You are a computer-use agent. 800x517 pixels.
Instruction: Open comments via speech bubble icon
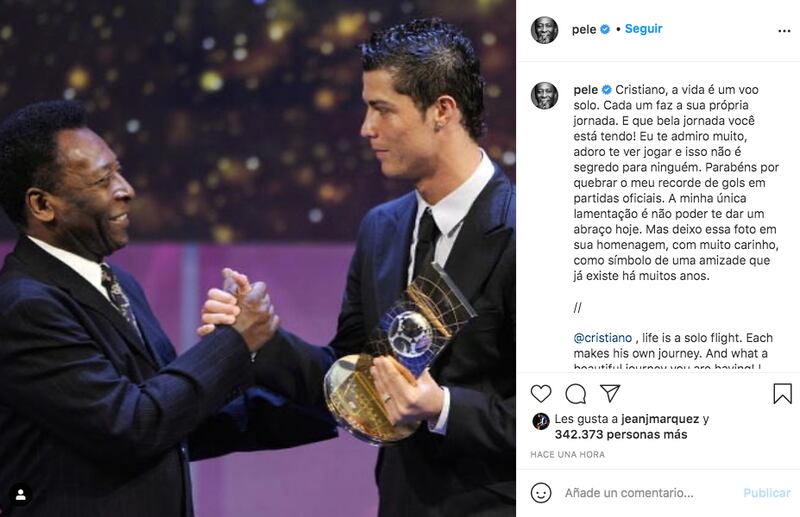coord(576,393)
